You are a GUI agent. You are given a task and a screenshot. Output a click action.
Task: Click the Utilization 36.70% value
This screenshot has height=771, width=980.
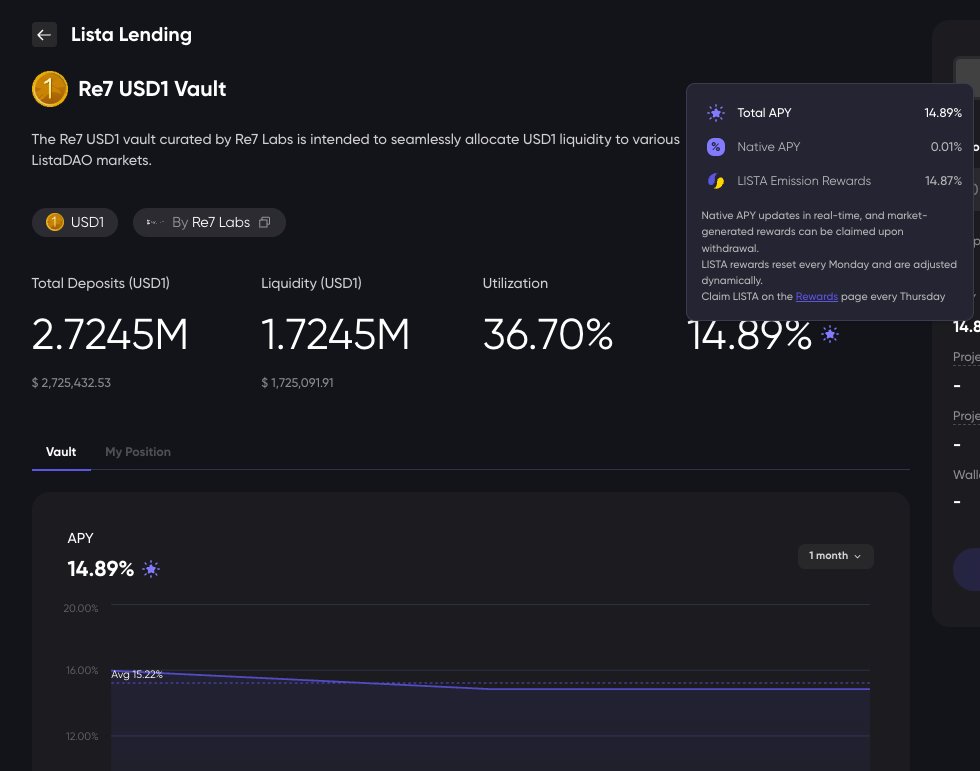point(548,335)
